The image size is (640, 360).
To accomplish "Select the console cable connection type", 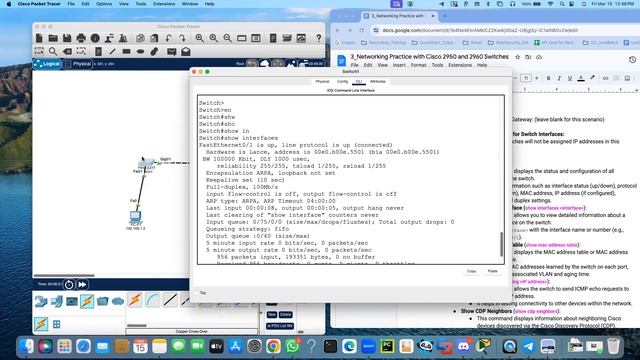I will point(153,300).
